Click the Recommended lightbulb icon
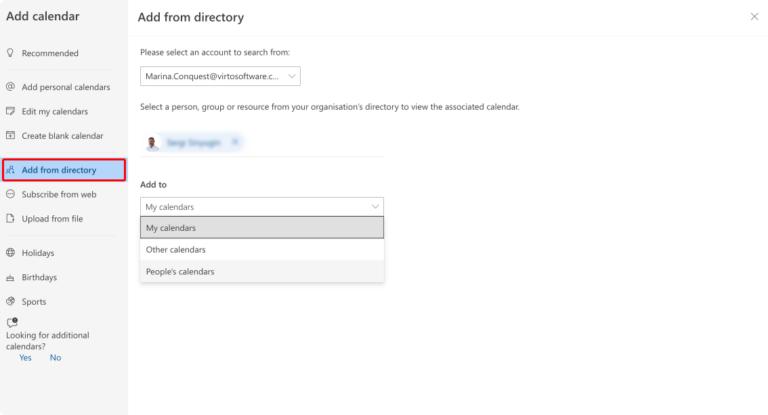768x415 pixels. click(x=10, y=52)
